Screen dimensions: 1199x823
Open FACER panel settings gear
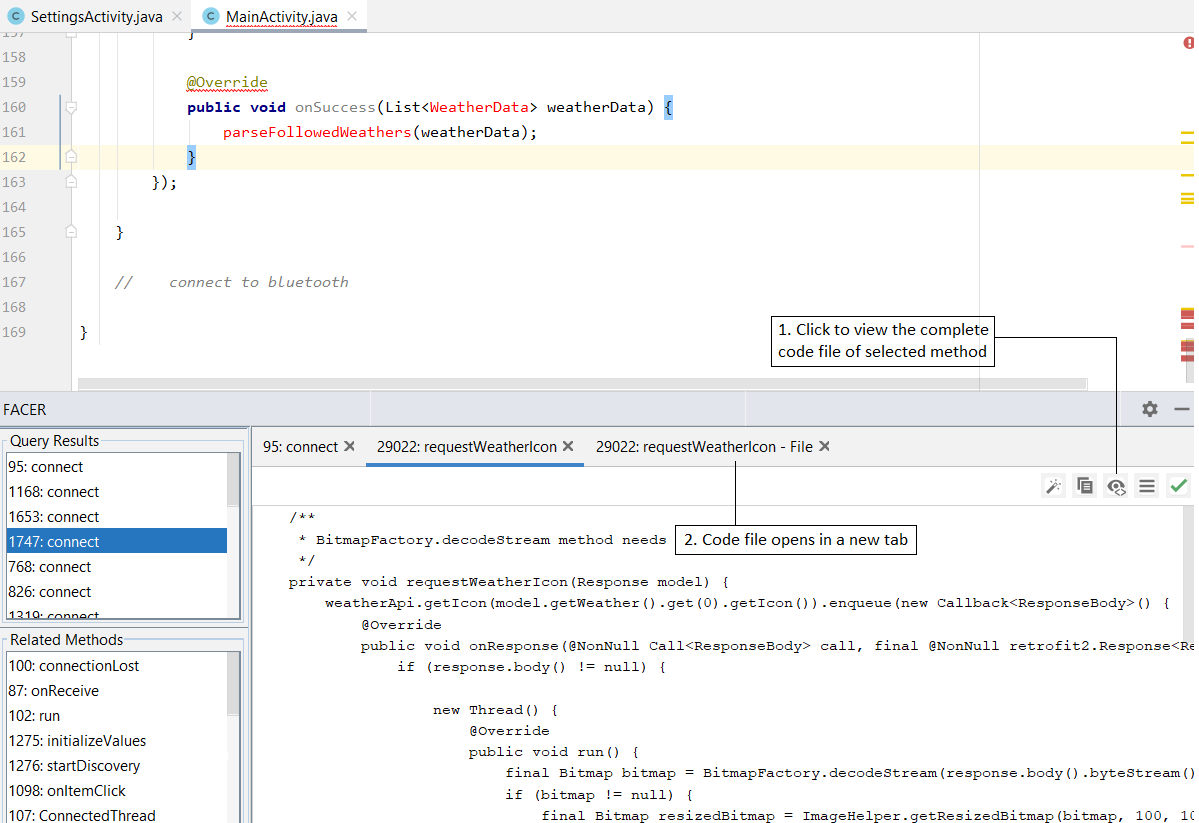[1149, 409]
